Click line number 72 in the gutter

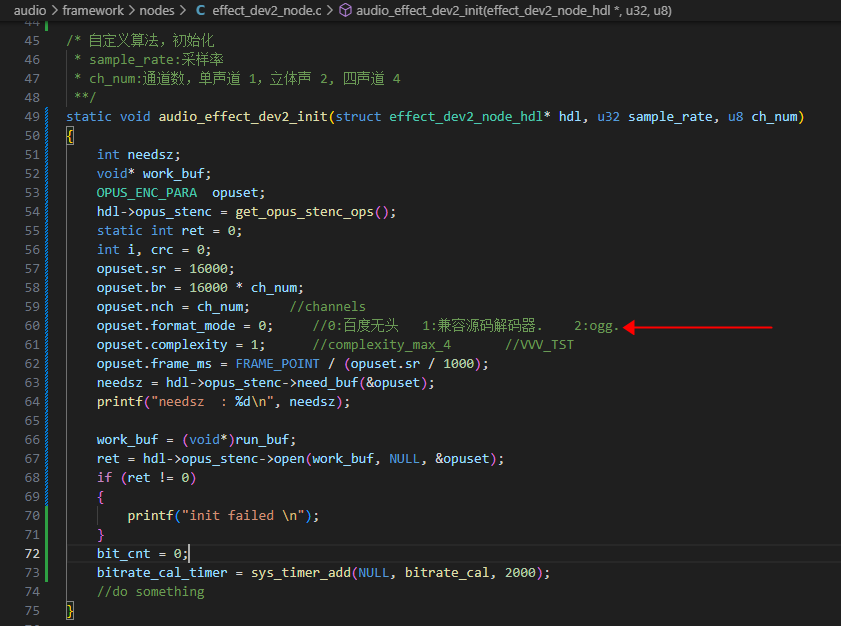pyautogui.click(x=32, y=554)
